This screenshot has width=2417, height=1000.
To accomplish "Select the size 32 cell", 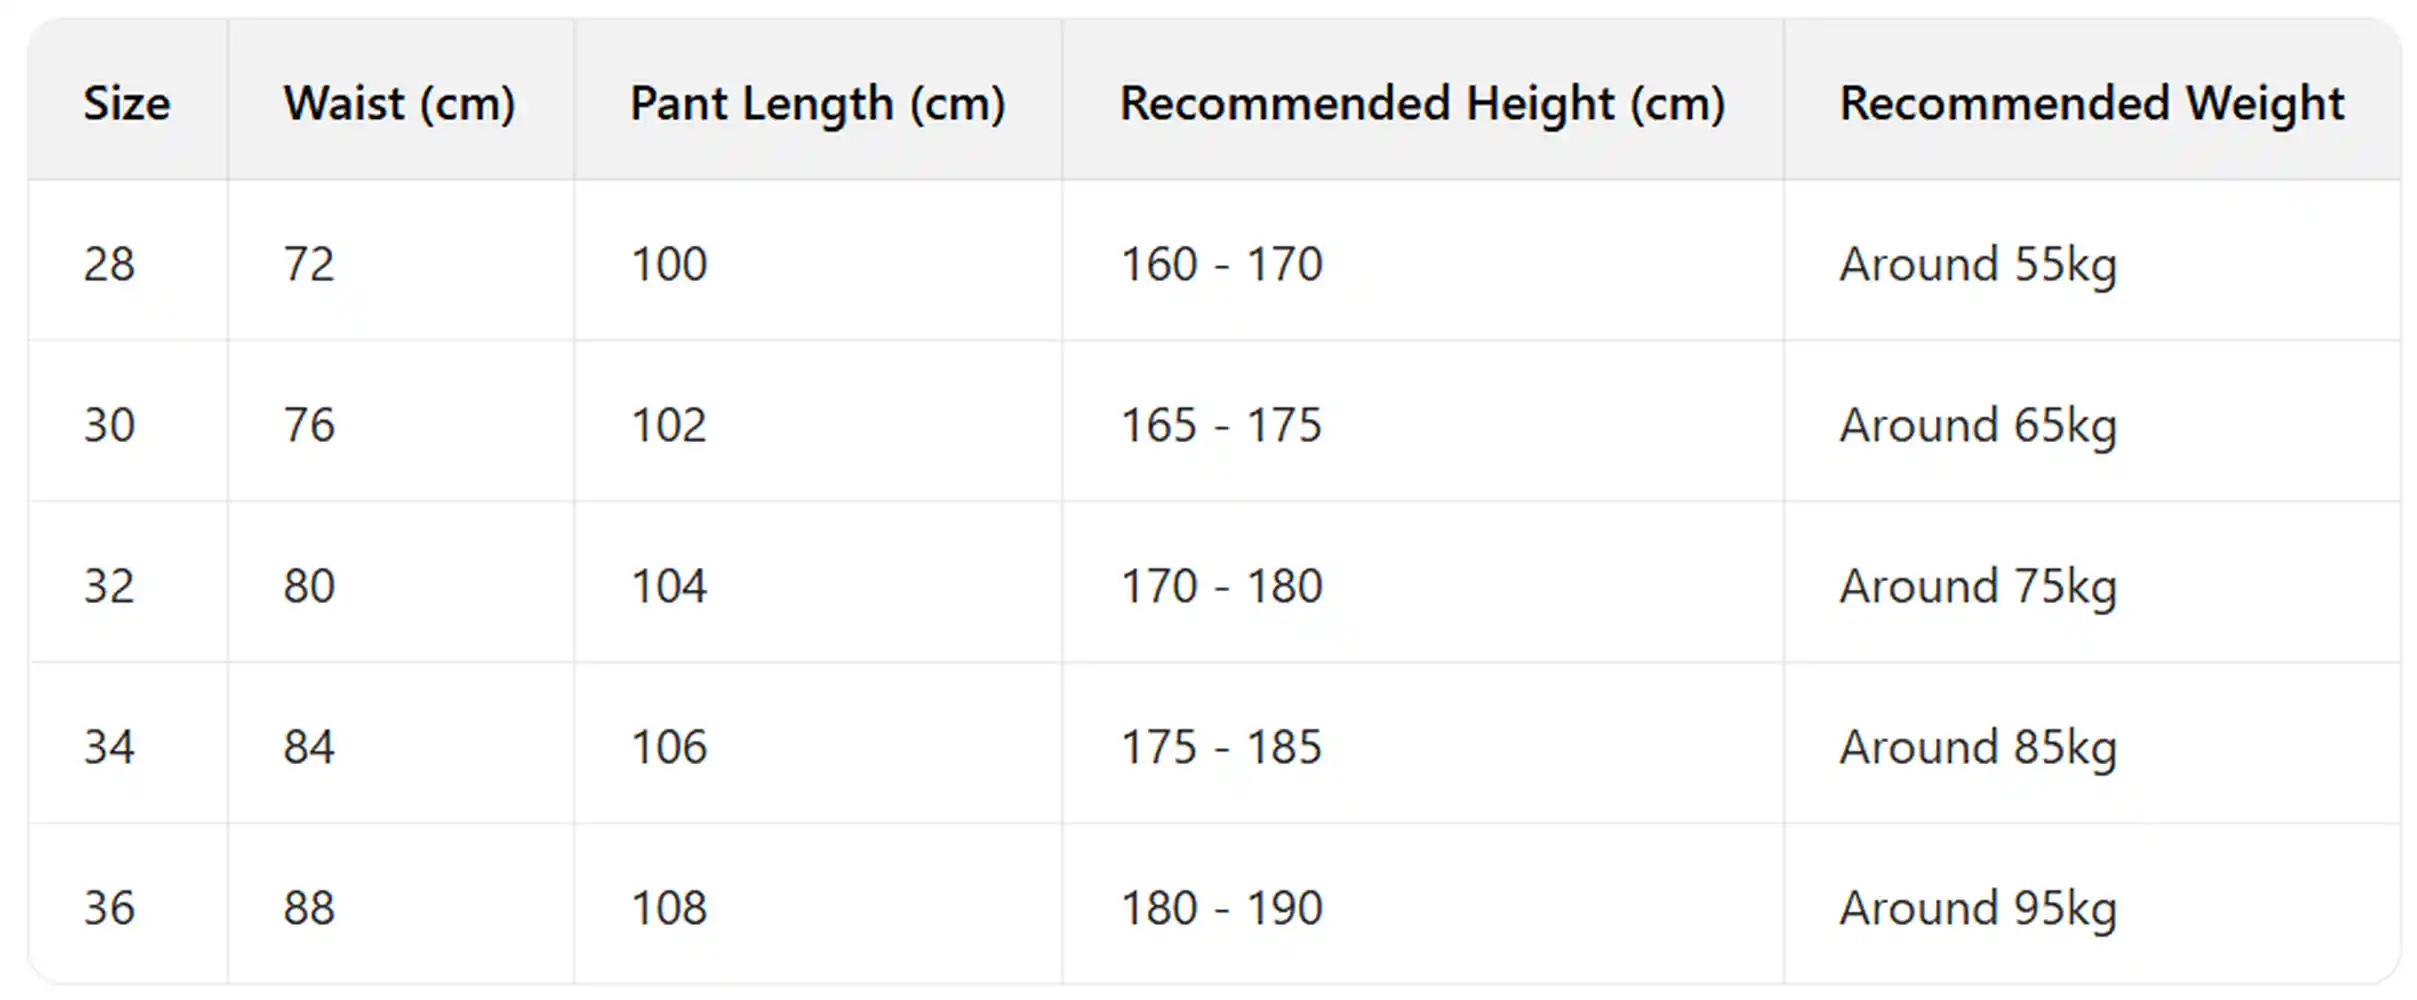I will coord(109,587).
